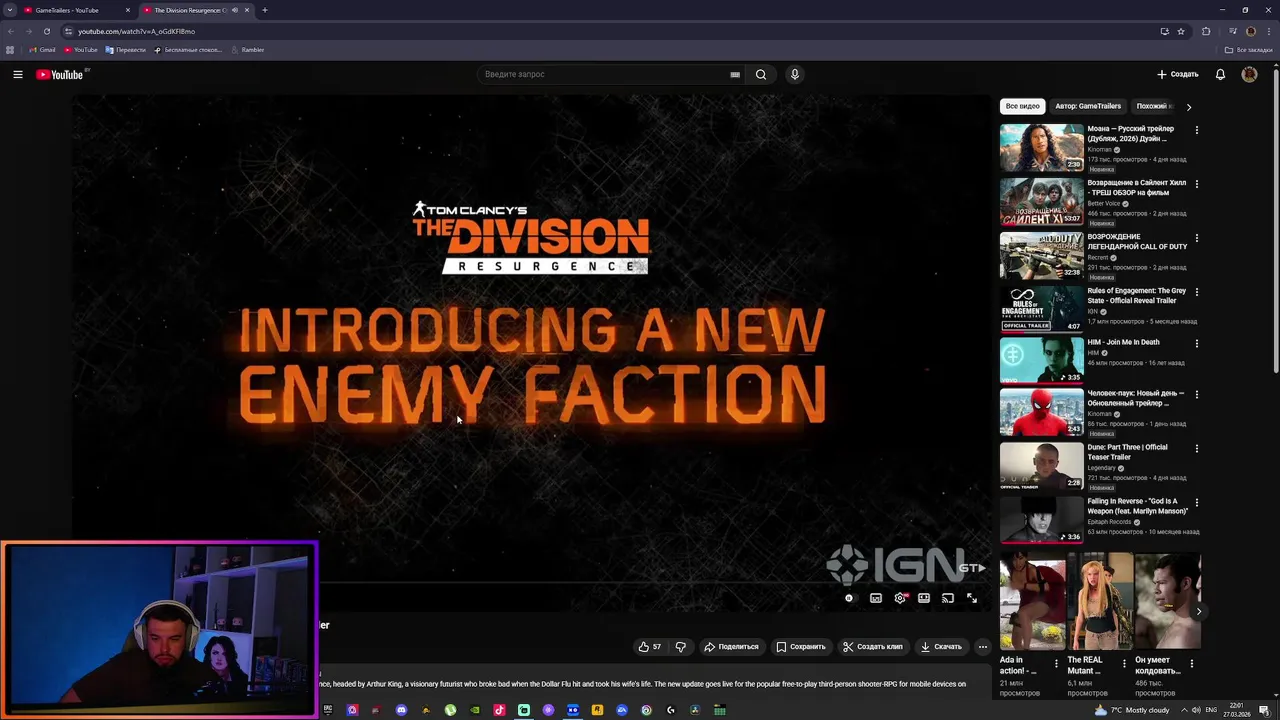The image size is (1280, 720).
Task: Open the YouTube guide hamburger menu
Action: (x=18, y=74)
